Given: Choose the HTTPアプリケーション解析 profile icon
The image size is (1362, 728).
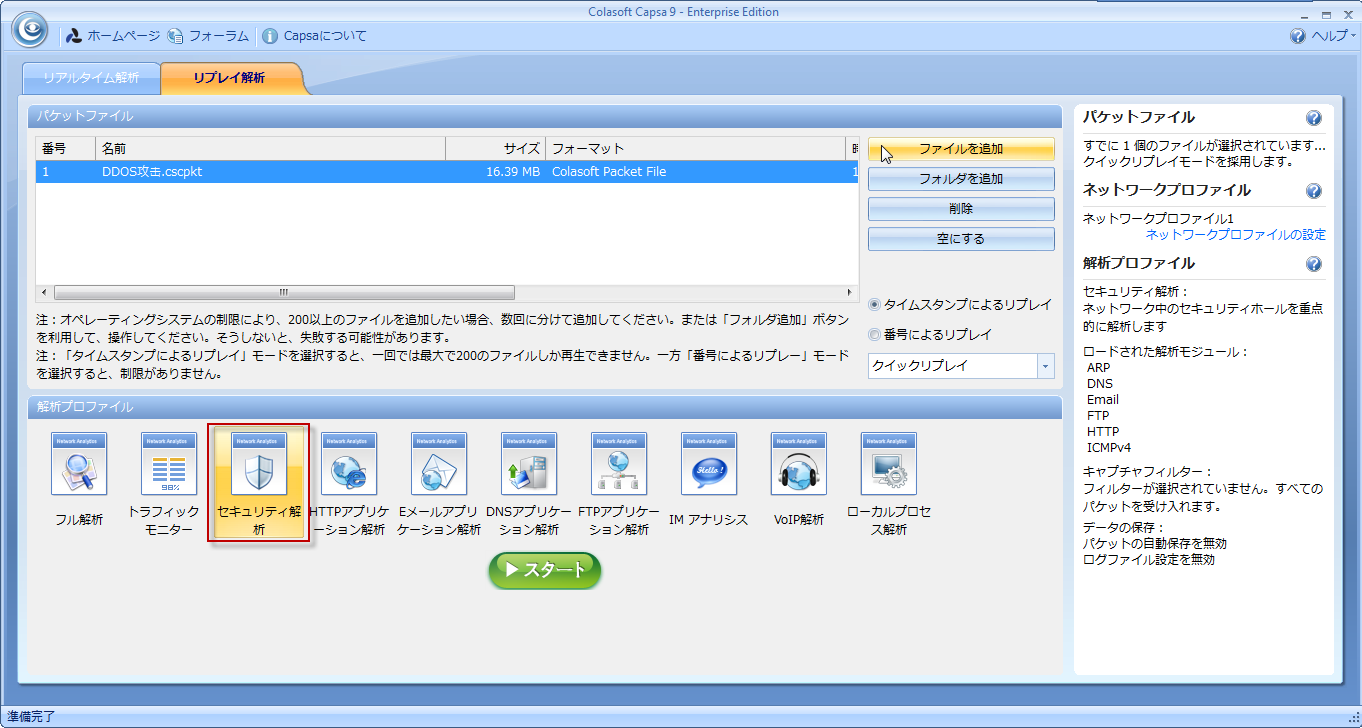Looking at the screenshot, I should (x=348, y=465).
